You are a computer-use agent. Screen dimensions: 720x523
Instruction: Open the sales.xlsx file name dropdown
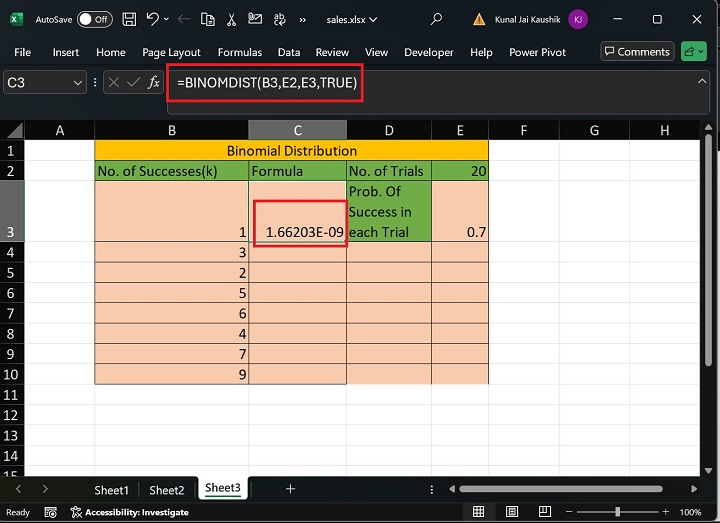pos(352,20)
